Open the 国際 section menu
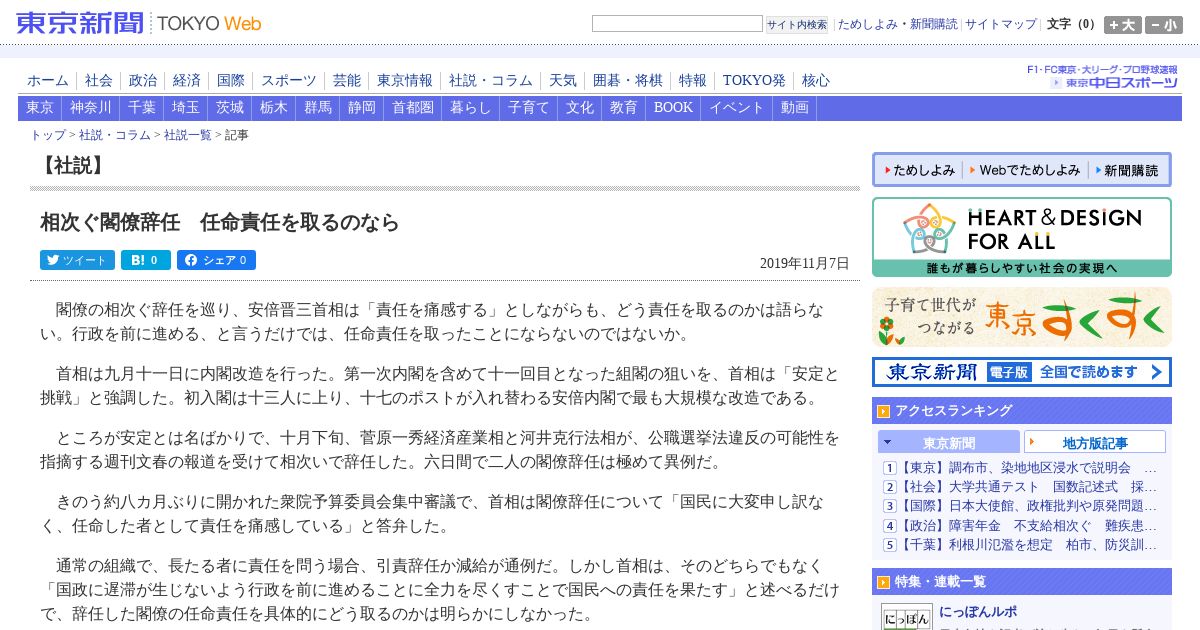This screenshot has width=1200, height=630. click(x=231, y=81)
